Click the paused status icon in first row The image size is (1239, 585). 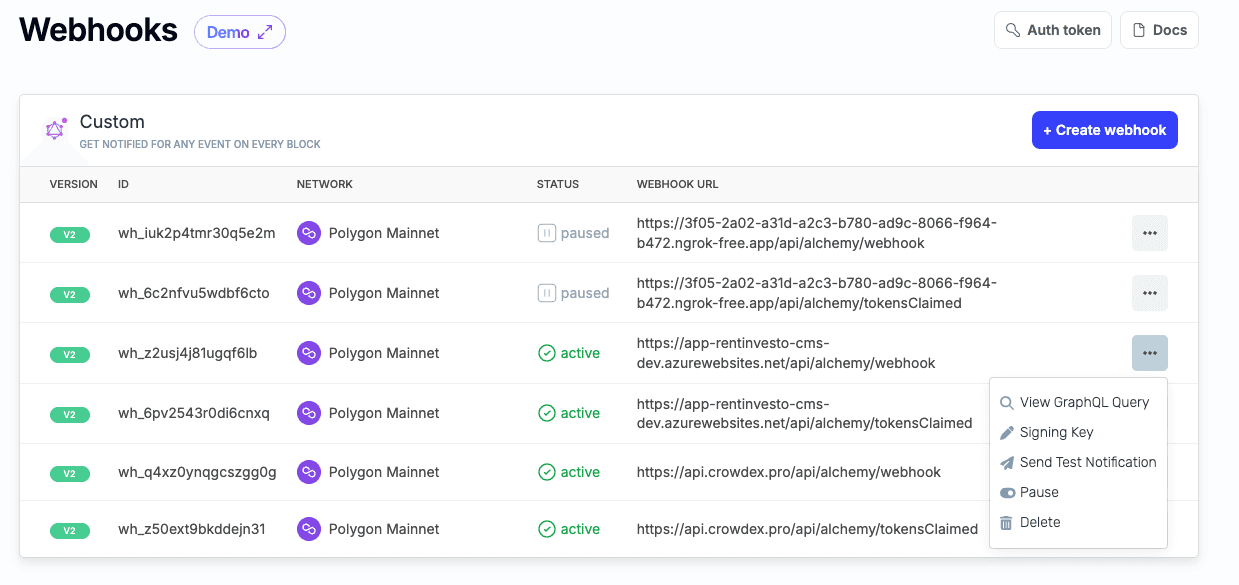[x=546, y=233]
